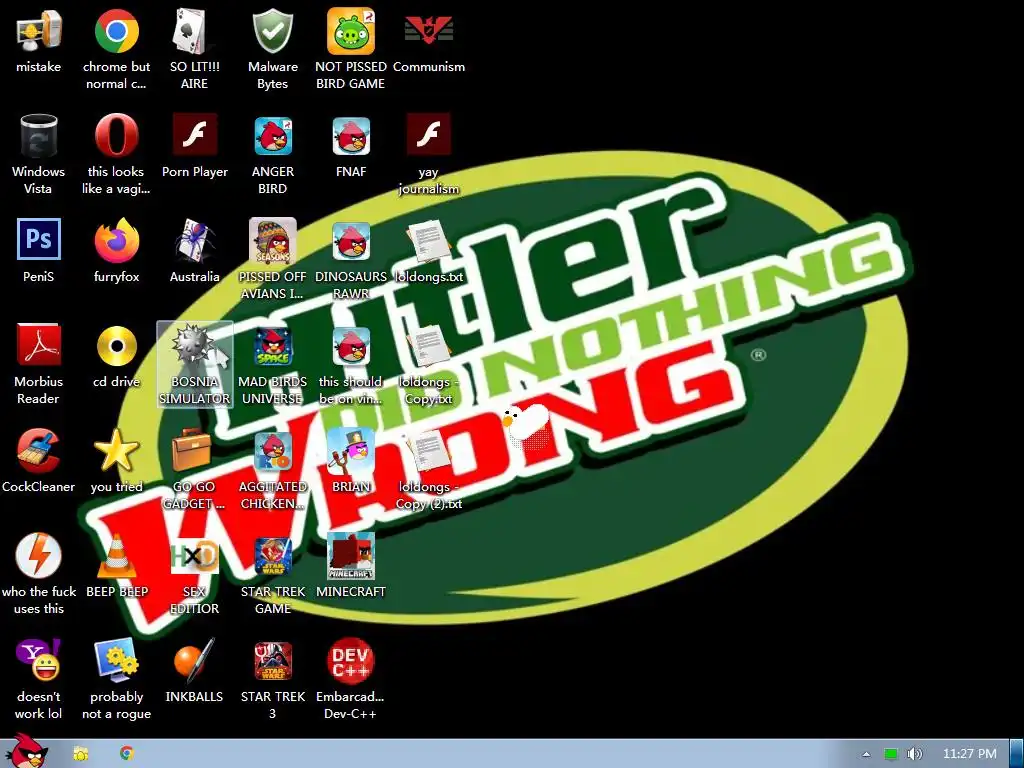Select the 'Malware Bytes' shield icon

(272, 31)
